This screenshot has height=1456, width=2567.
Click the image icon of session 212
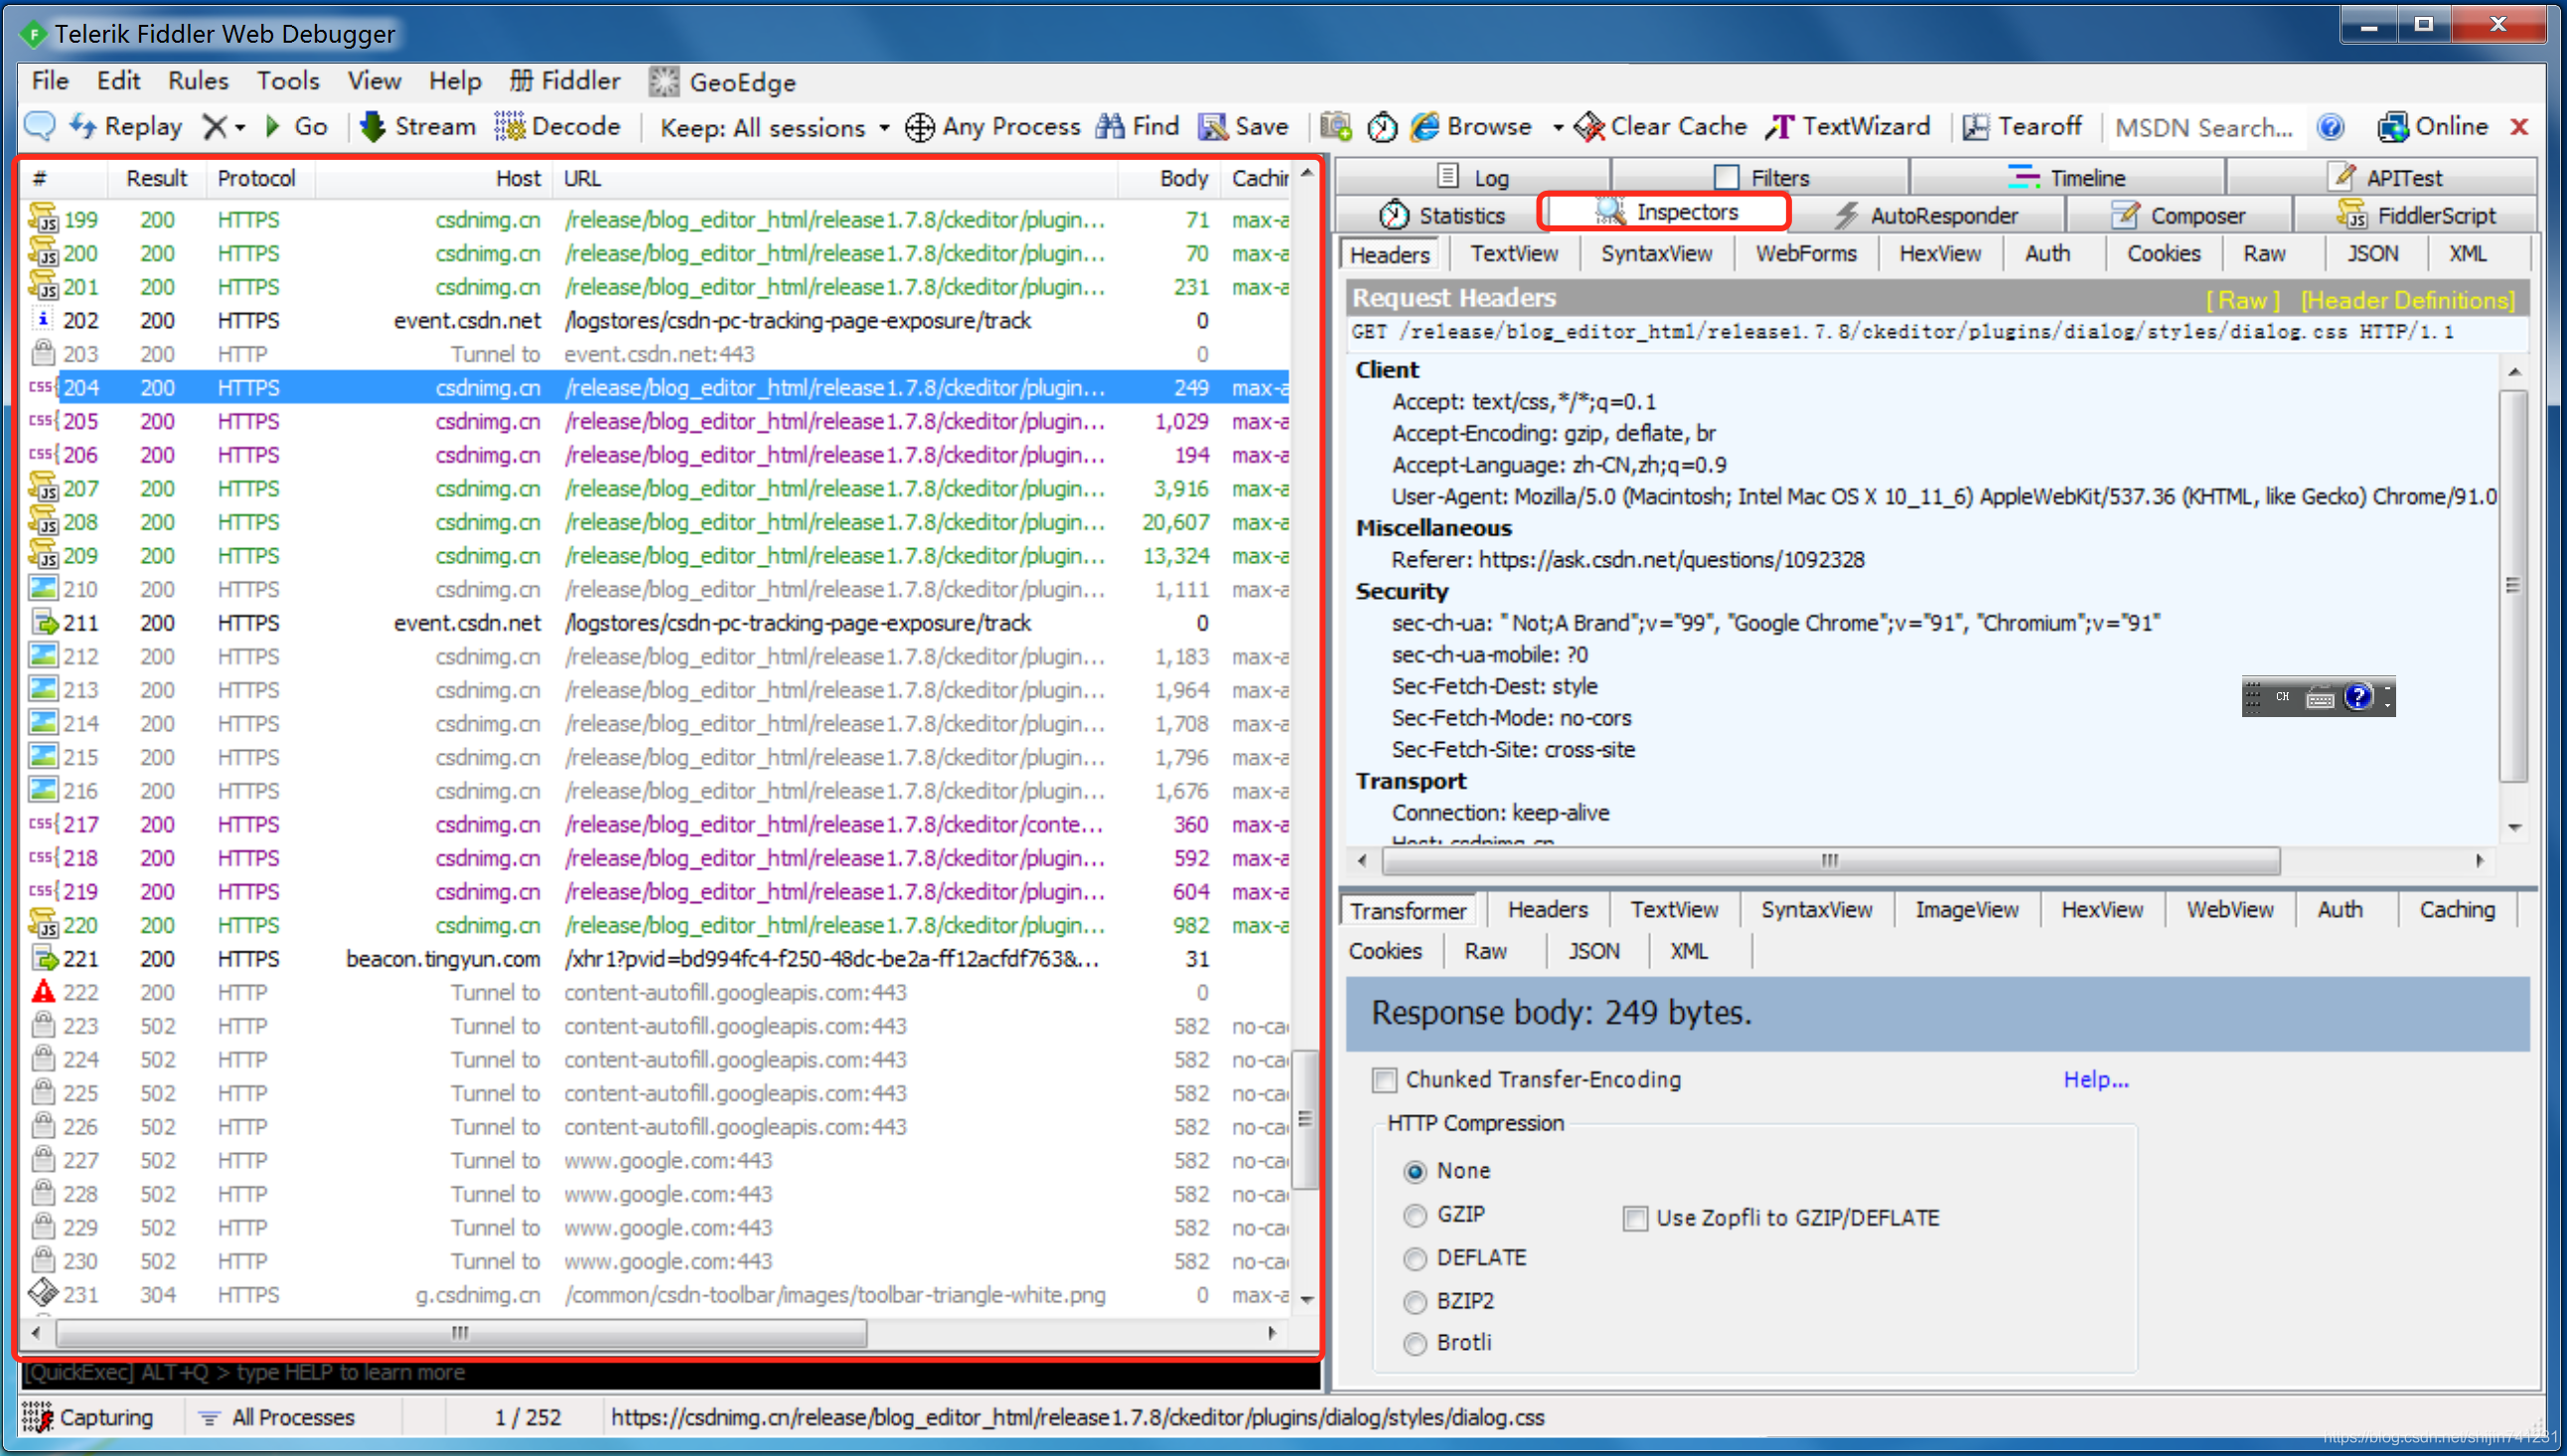pyautogui.click(x=43, y=656)
